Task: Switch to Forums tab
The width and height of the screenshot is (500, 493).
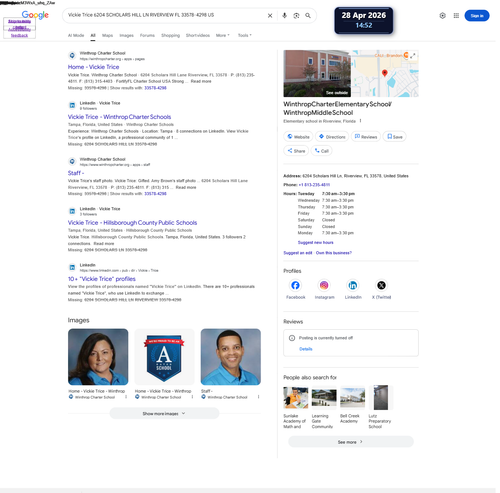Action: click(x=147, y=35)
